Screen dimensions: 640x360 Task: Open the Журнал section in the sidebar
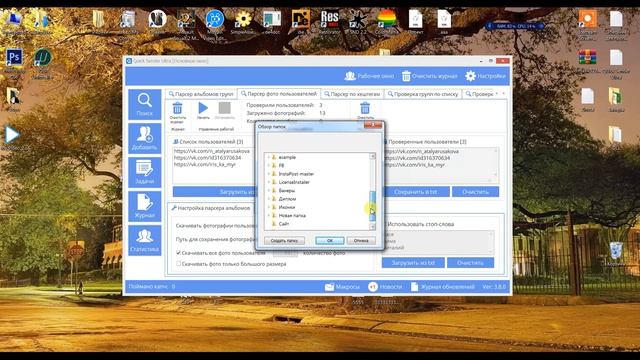(144, 207)
